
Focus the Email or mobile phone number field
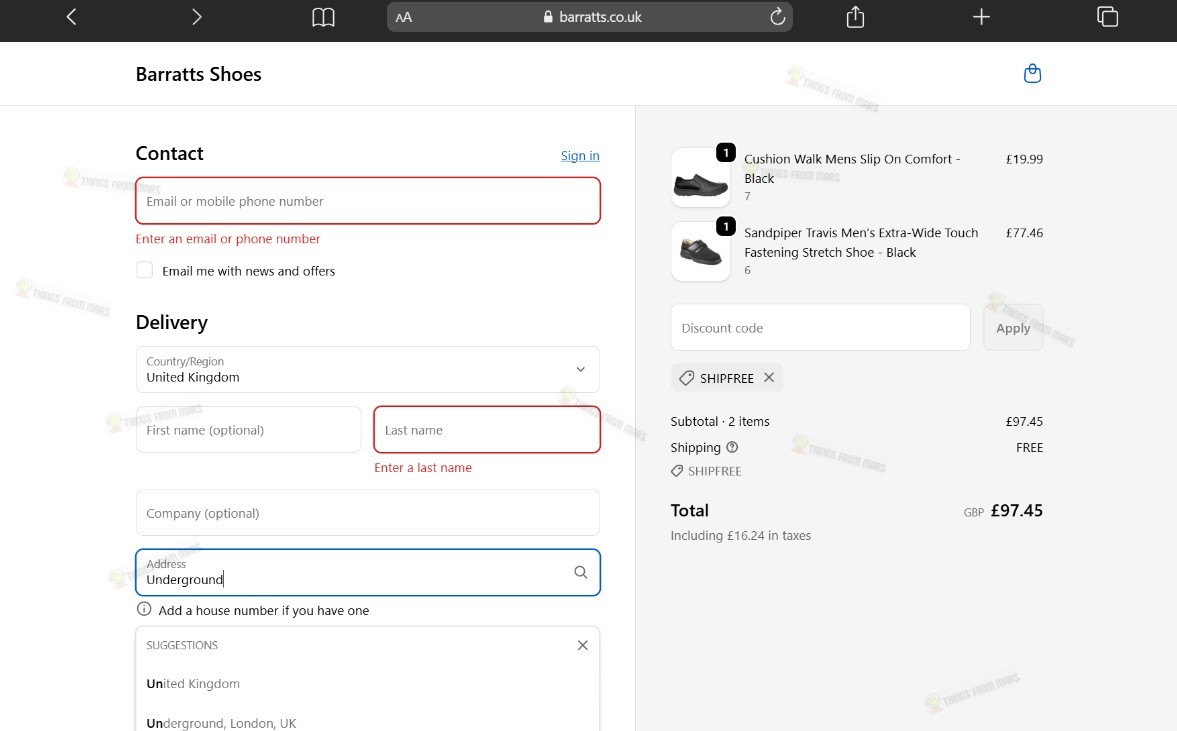click(368, 200)
